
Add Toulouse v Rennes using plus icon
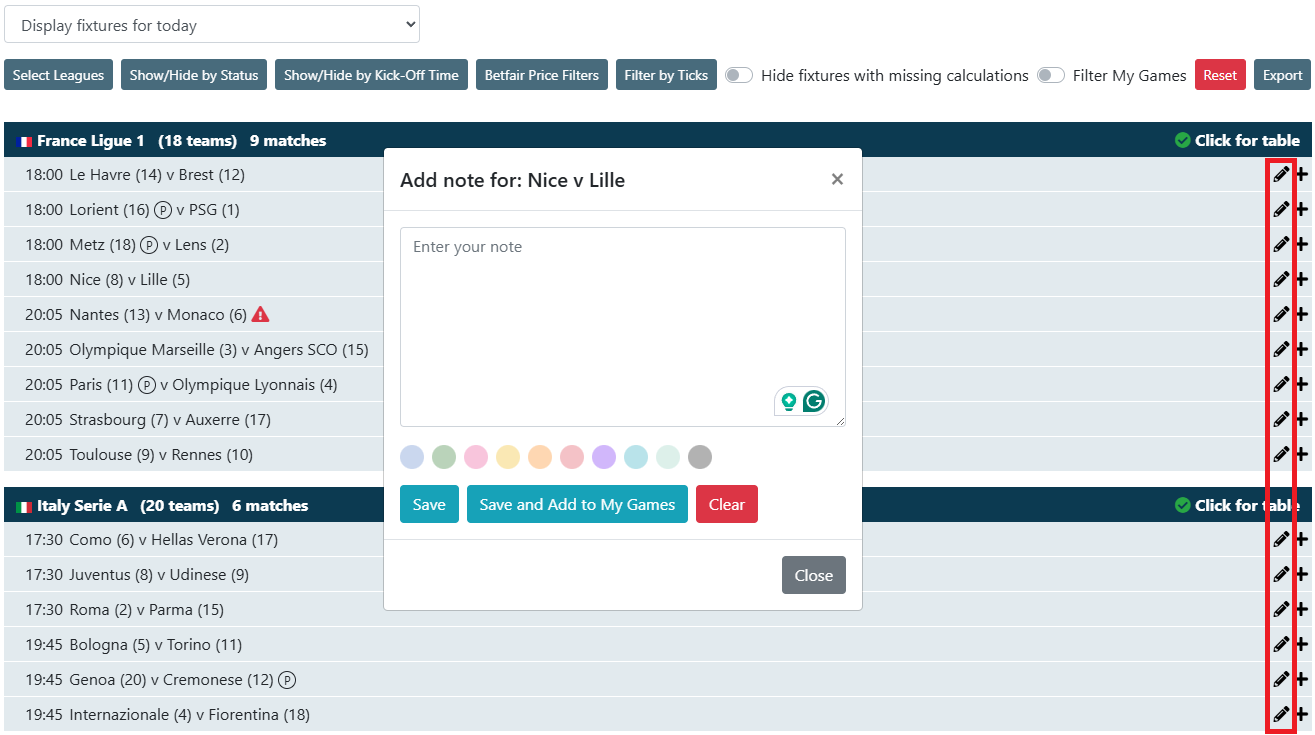pyautogui.click(x=1301, y=455)
